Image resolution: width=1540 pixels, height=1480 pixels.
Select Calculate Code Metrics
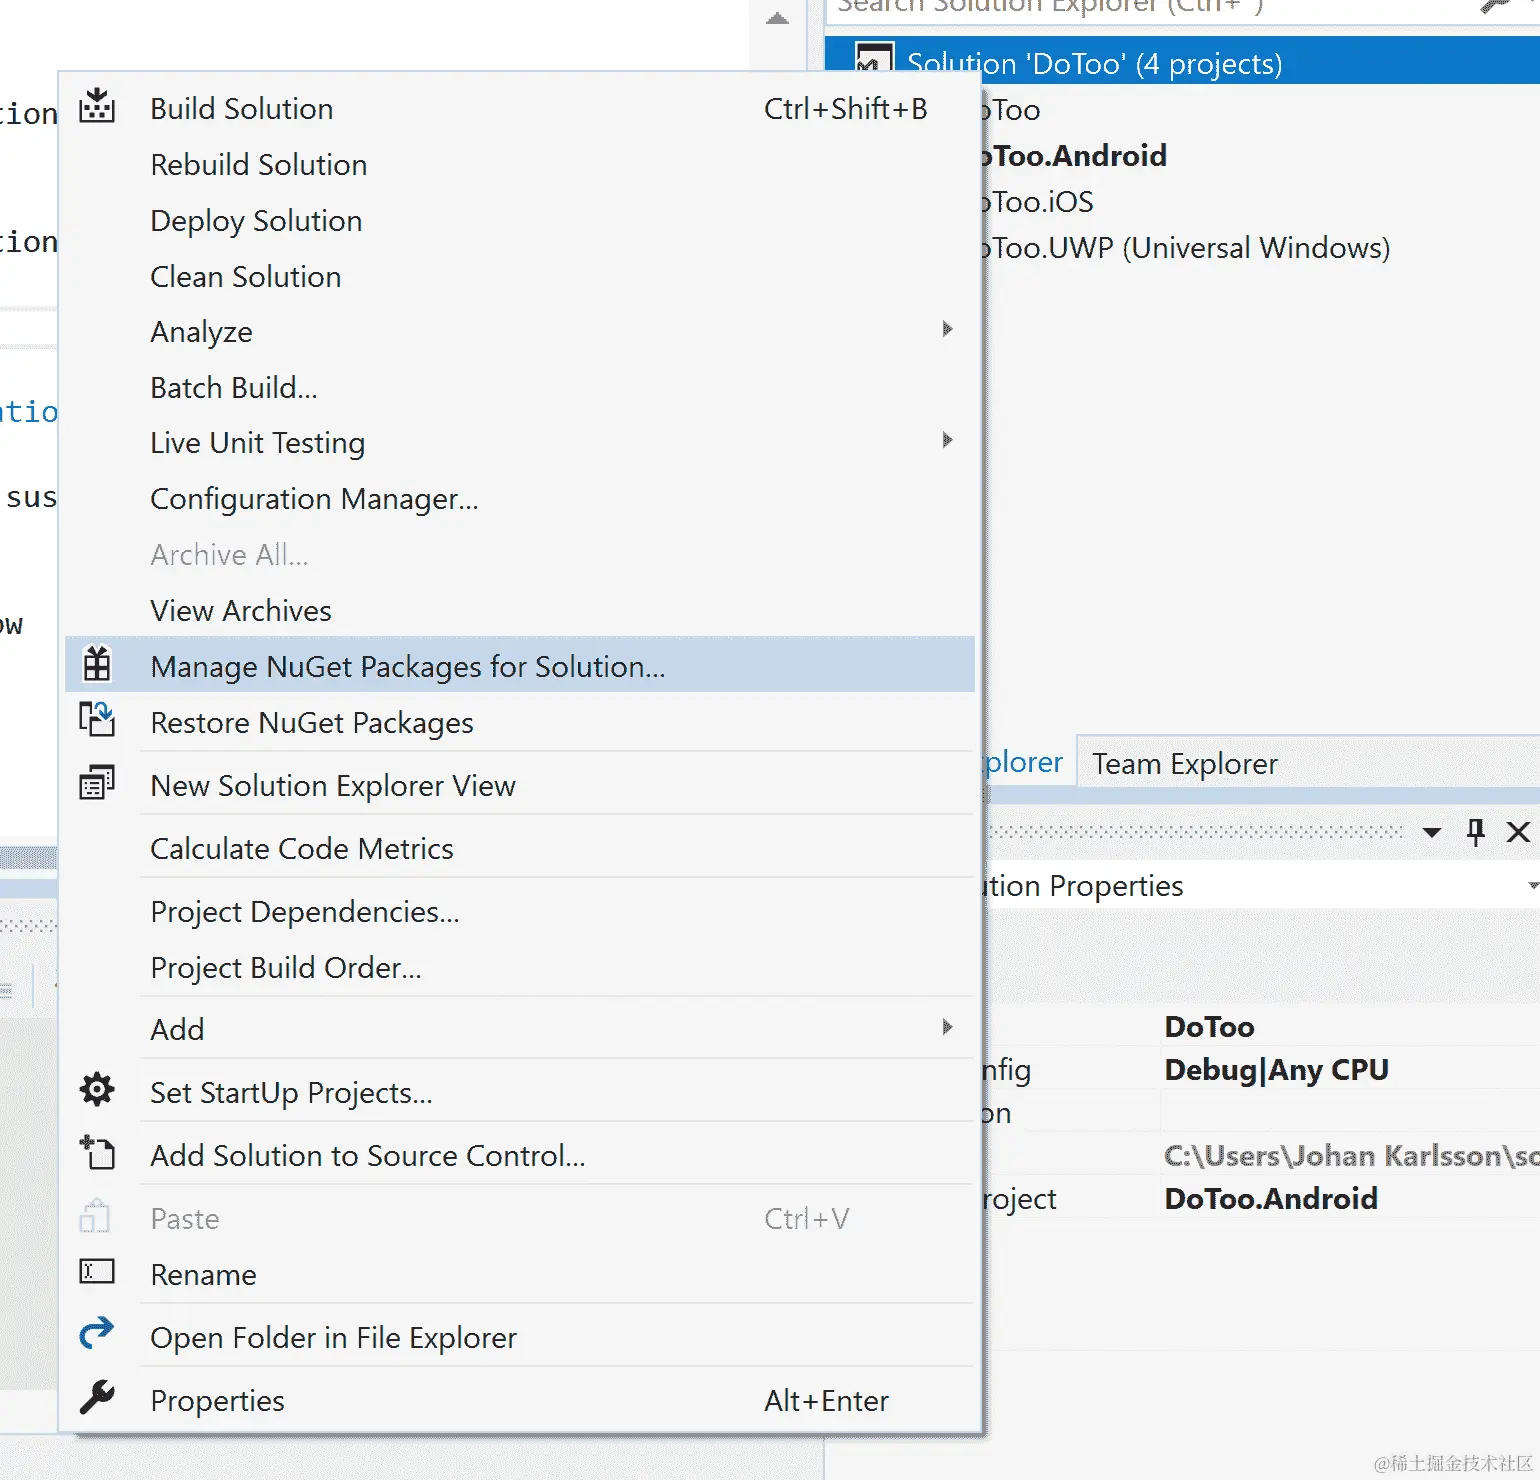[520, 848]
